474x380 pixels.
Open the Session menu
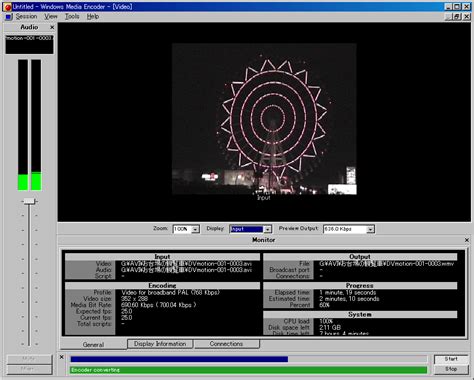26,16
